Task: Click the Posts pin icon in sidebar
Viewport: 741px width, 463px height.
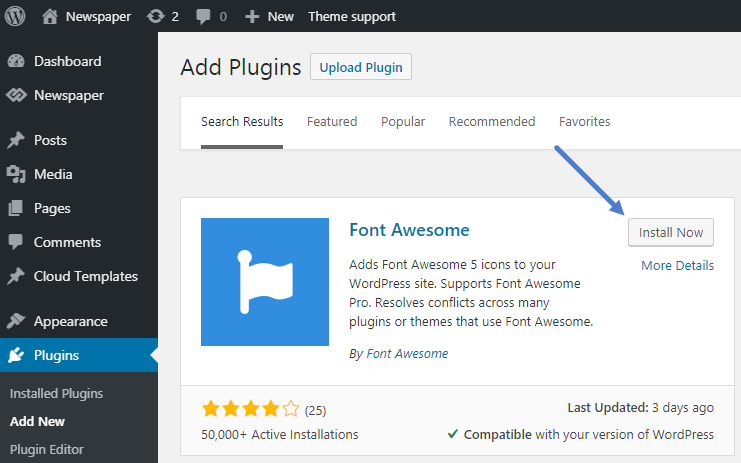Action: tap(15, 140)
